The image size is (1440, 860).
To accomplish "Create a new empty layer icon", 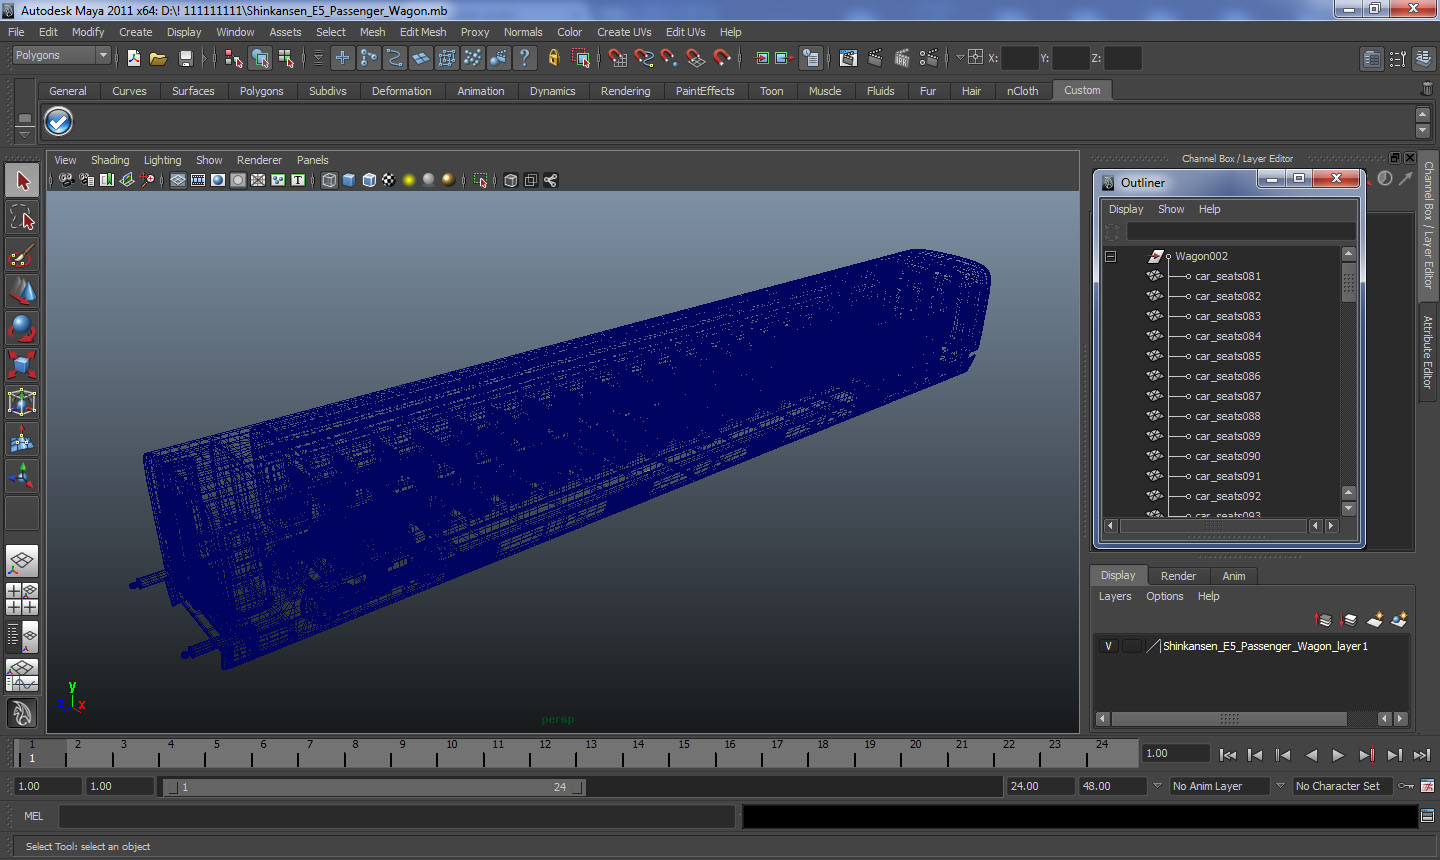I will pos(1375,620).
